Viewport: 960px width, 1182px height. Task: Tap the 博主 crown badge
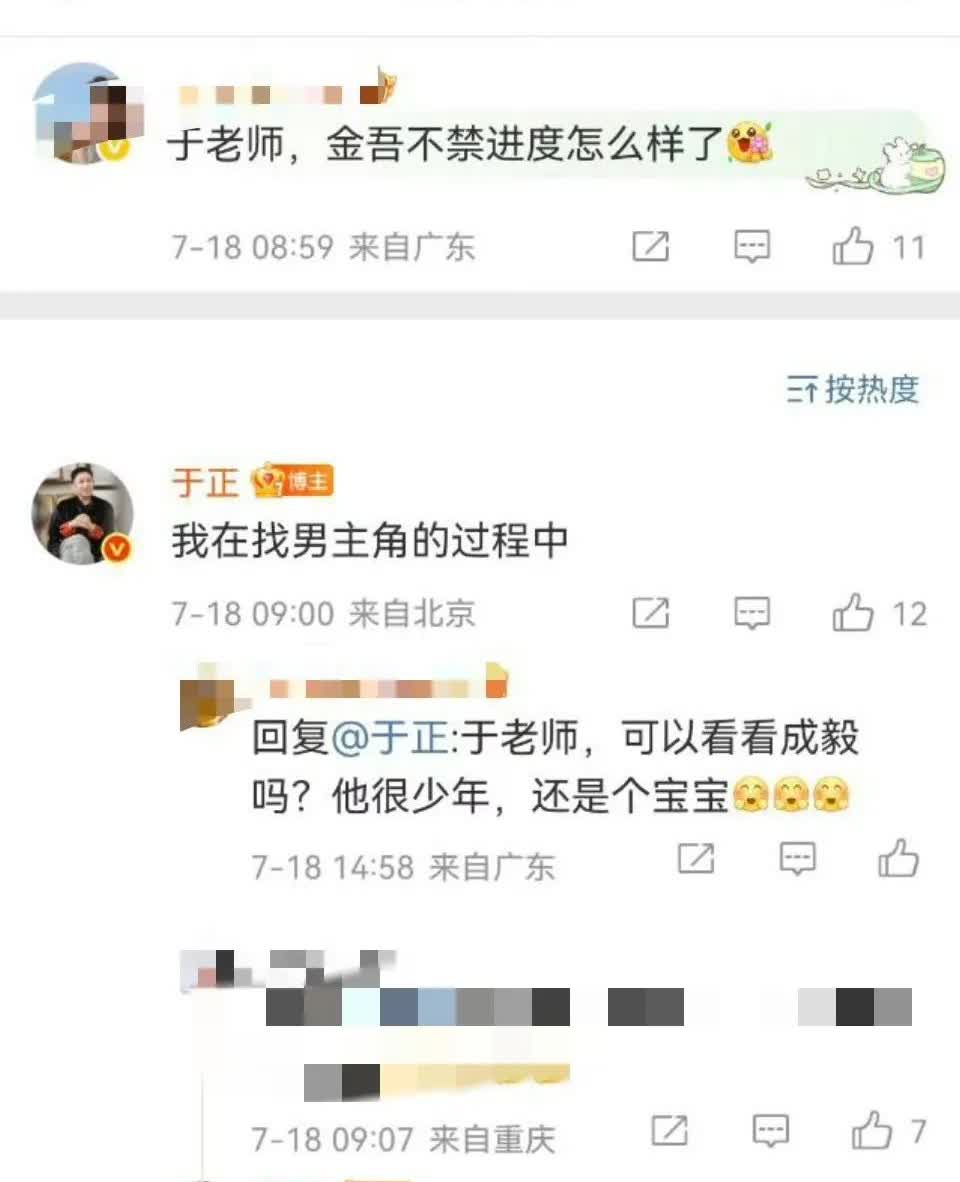(x=292, y=482)
